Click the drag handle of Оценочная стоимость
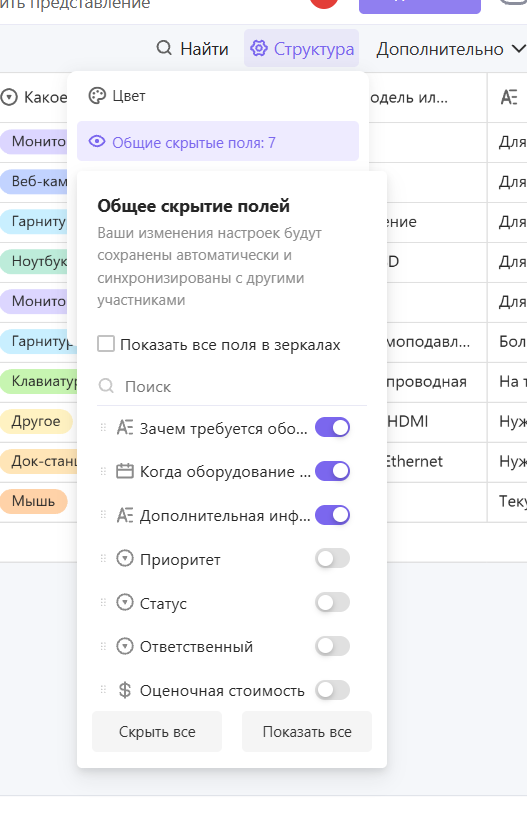The height and width of the screenshot is (825, 527). (x=103, y=690)
